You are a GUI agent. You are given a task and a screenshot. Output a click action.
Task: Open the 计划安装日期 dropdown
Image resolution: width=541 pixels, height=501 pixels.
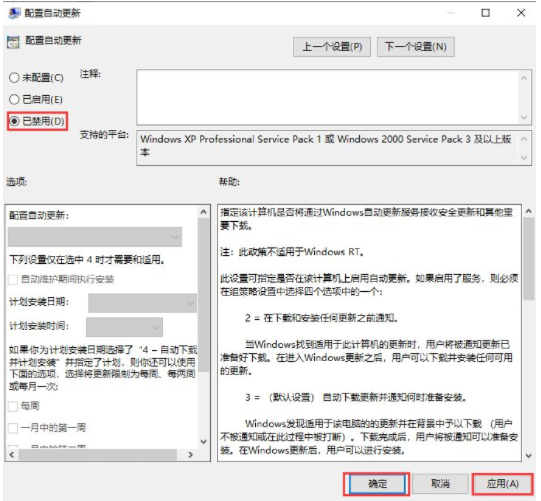point(142,303)
